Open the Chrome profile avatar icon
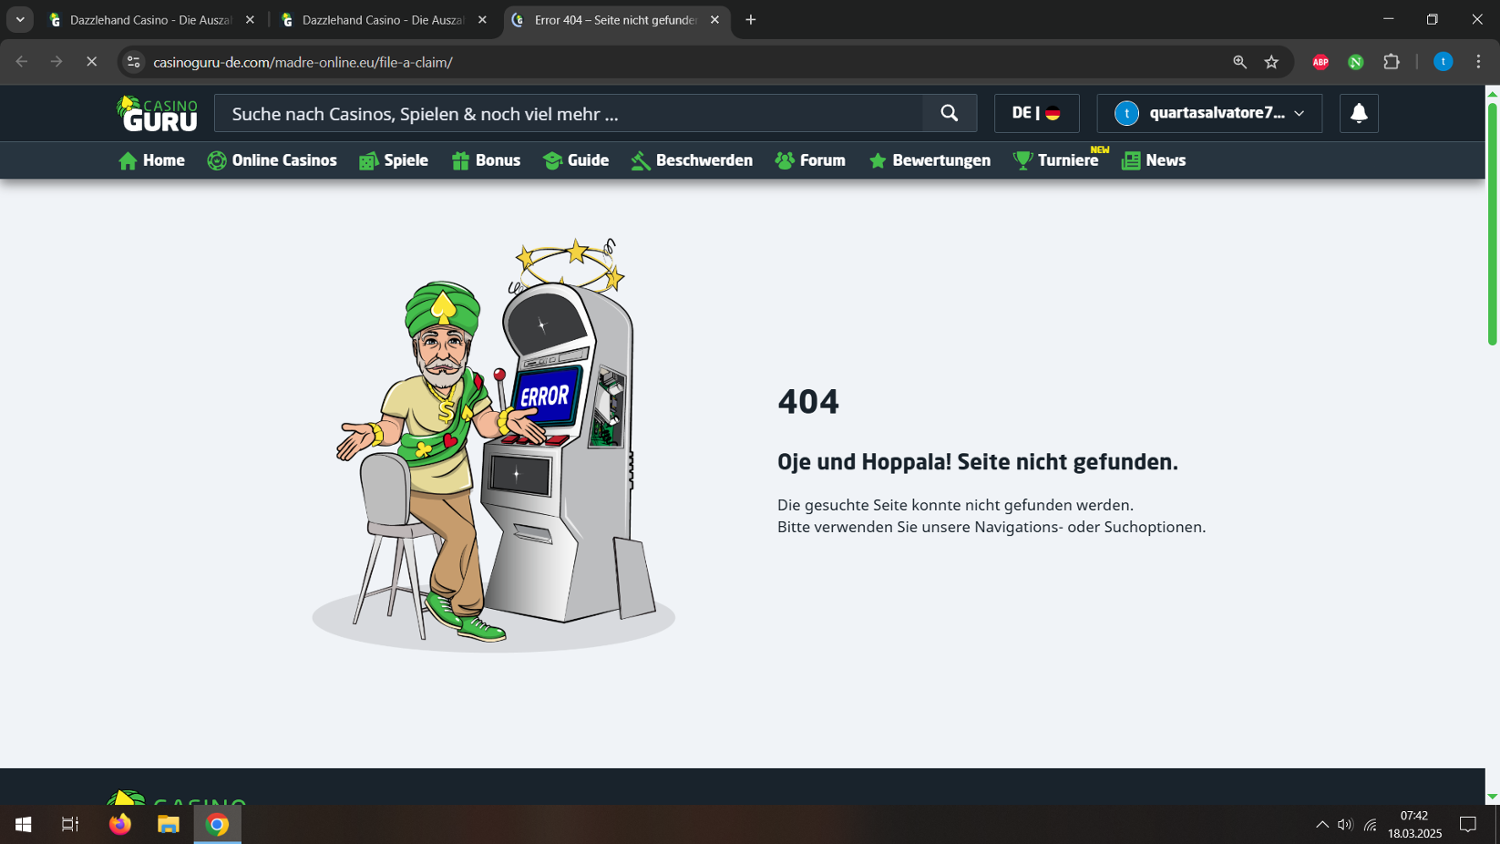This screenshot has height=844, width=1500. [x=1442, y=62]
